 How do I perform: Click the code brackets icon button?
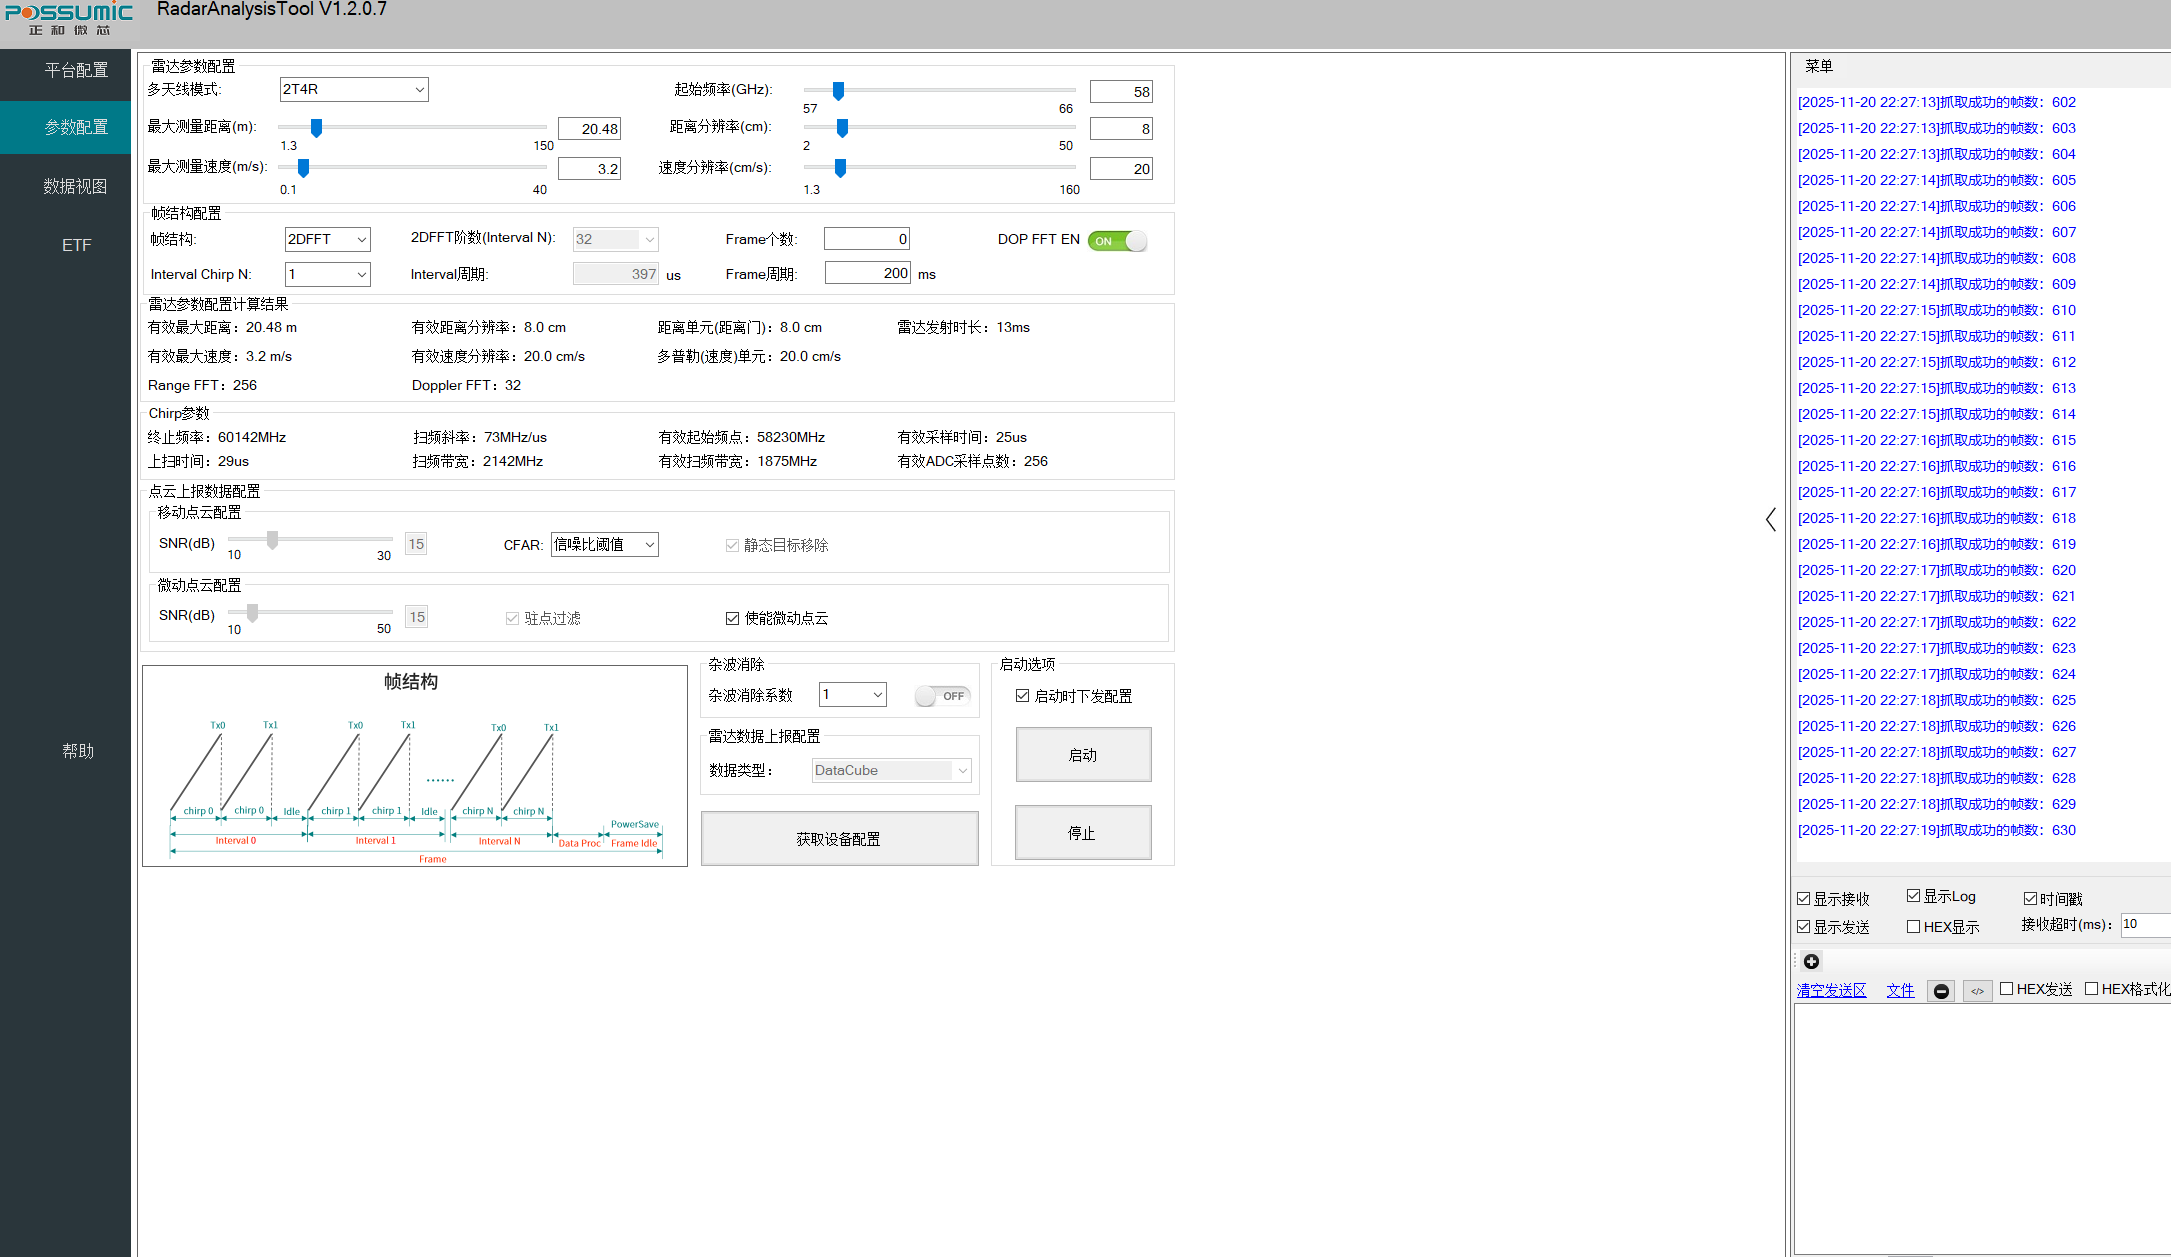[1977, 991]
